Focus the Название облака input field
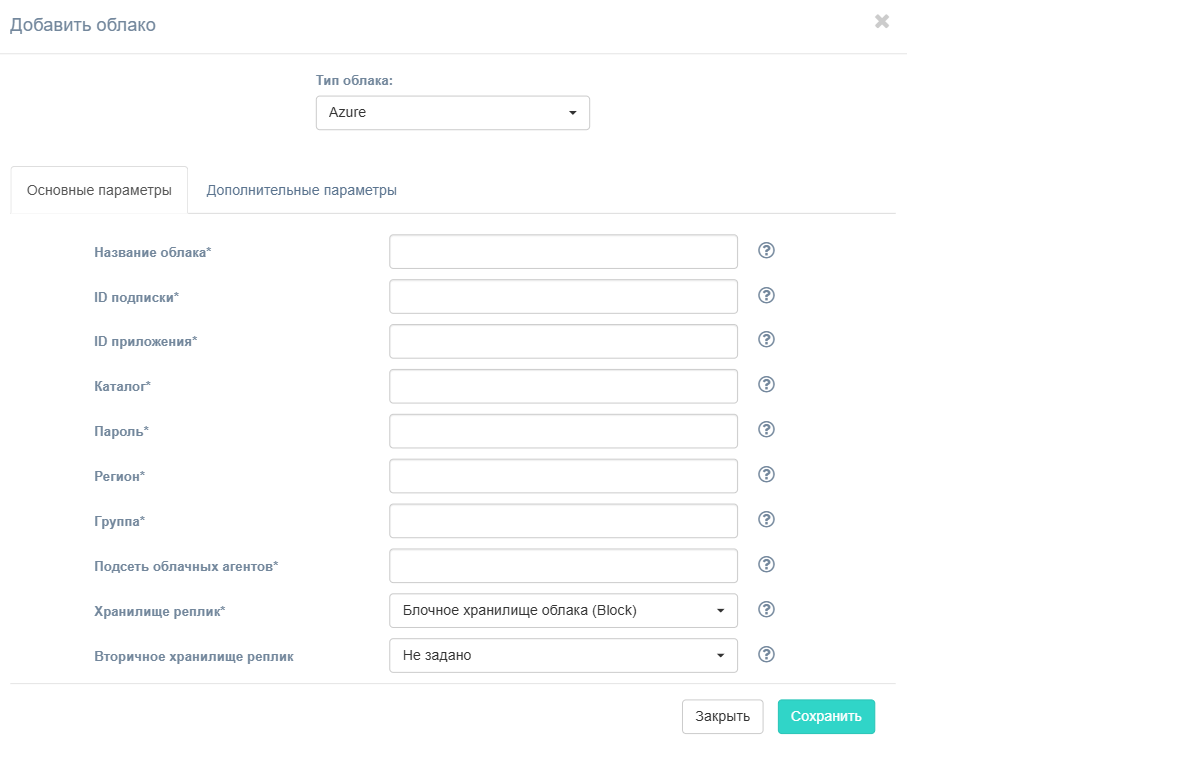 (563, 252)
